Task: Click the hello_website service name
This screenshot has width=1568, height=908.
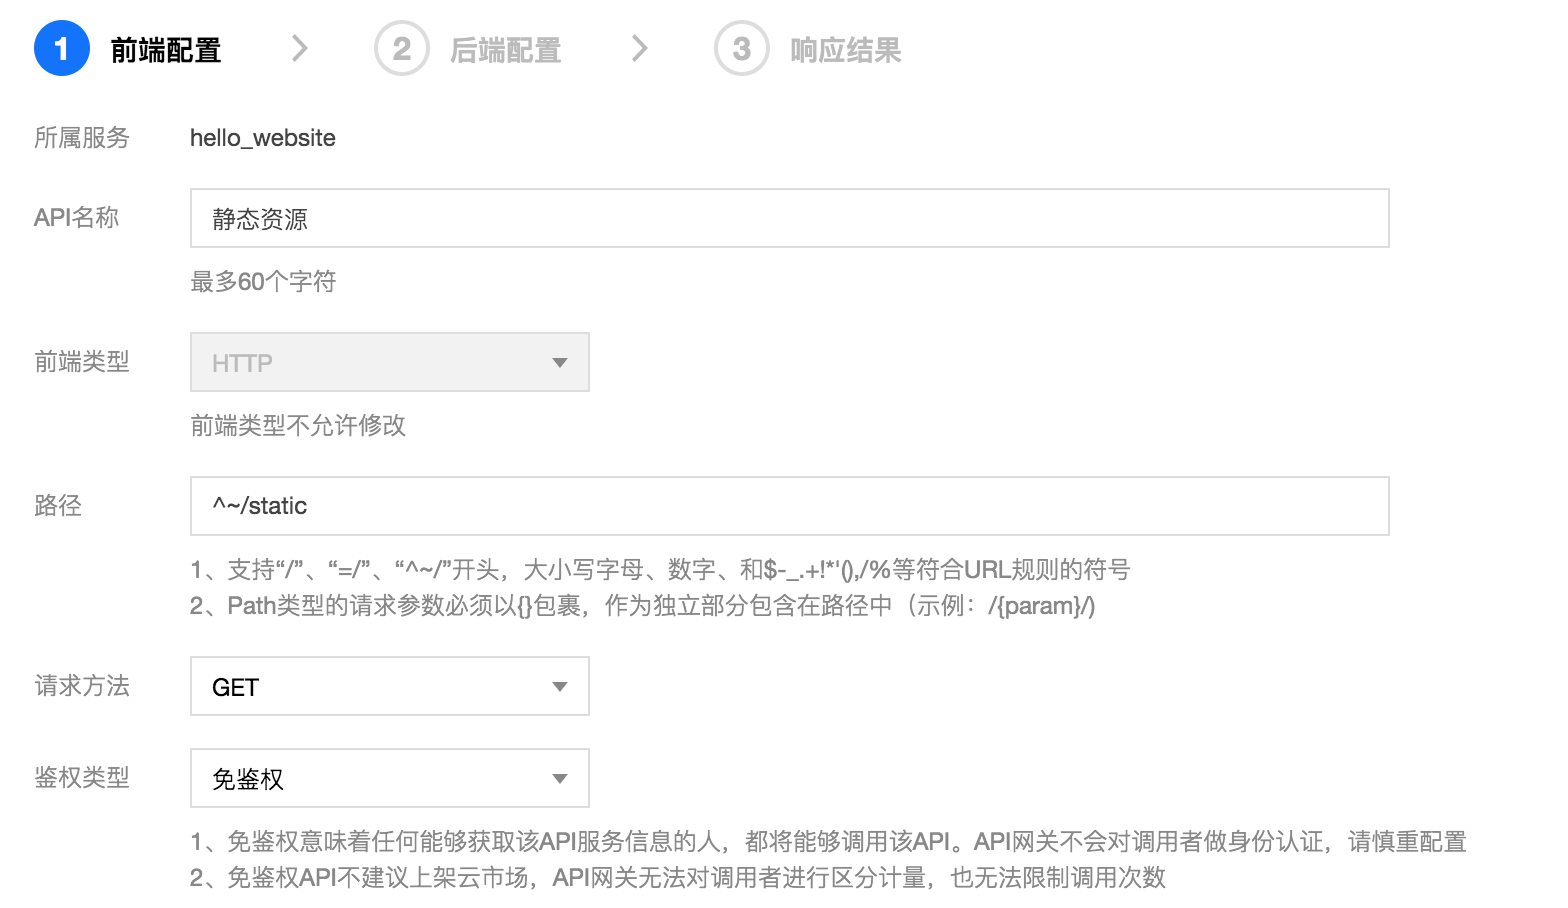Action: [x=263, y=138]
